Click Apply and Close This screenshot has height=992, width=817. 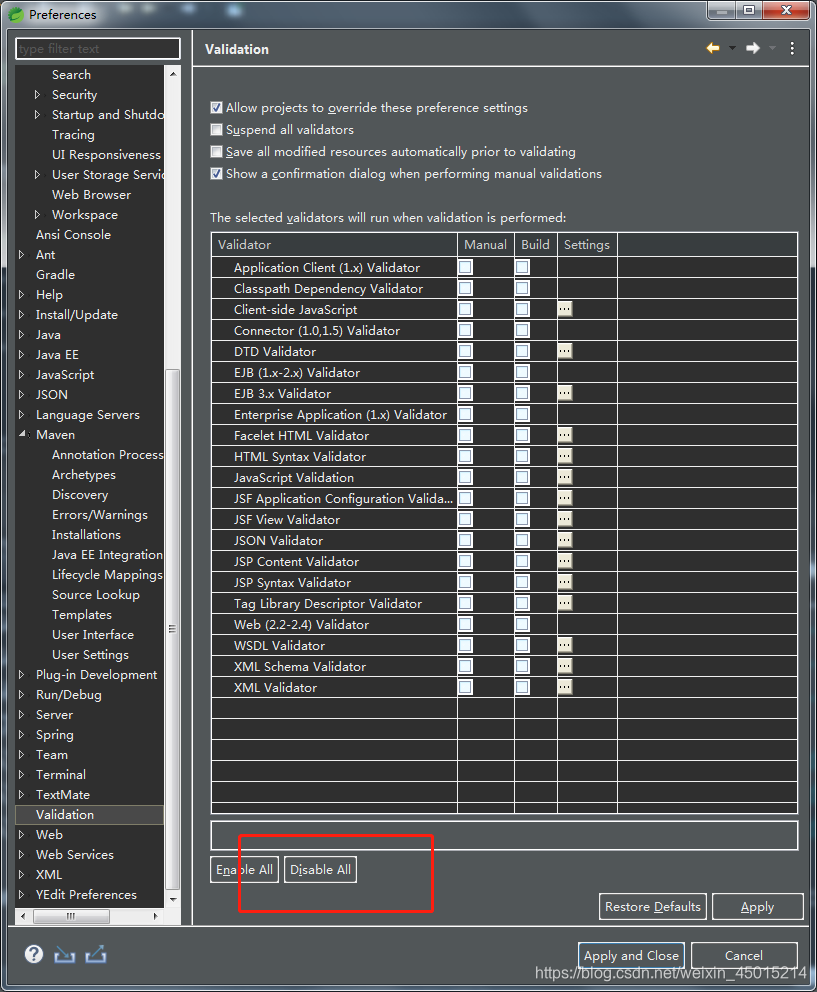632,955
